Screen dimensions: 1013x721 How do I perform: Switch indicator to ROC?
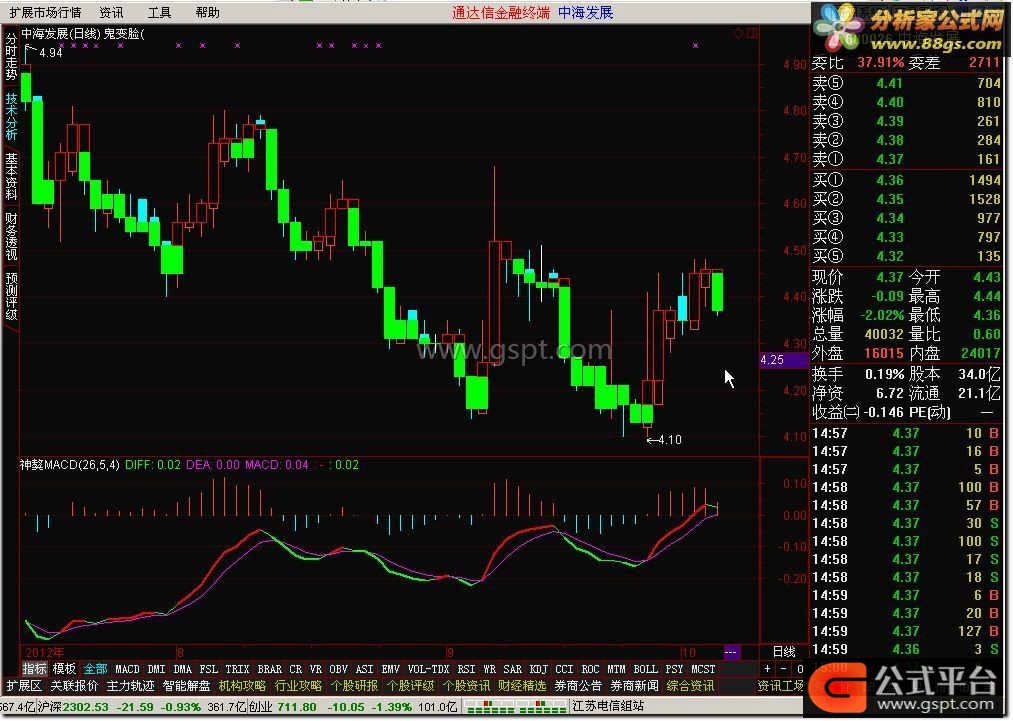click(x=590, y=669)
